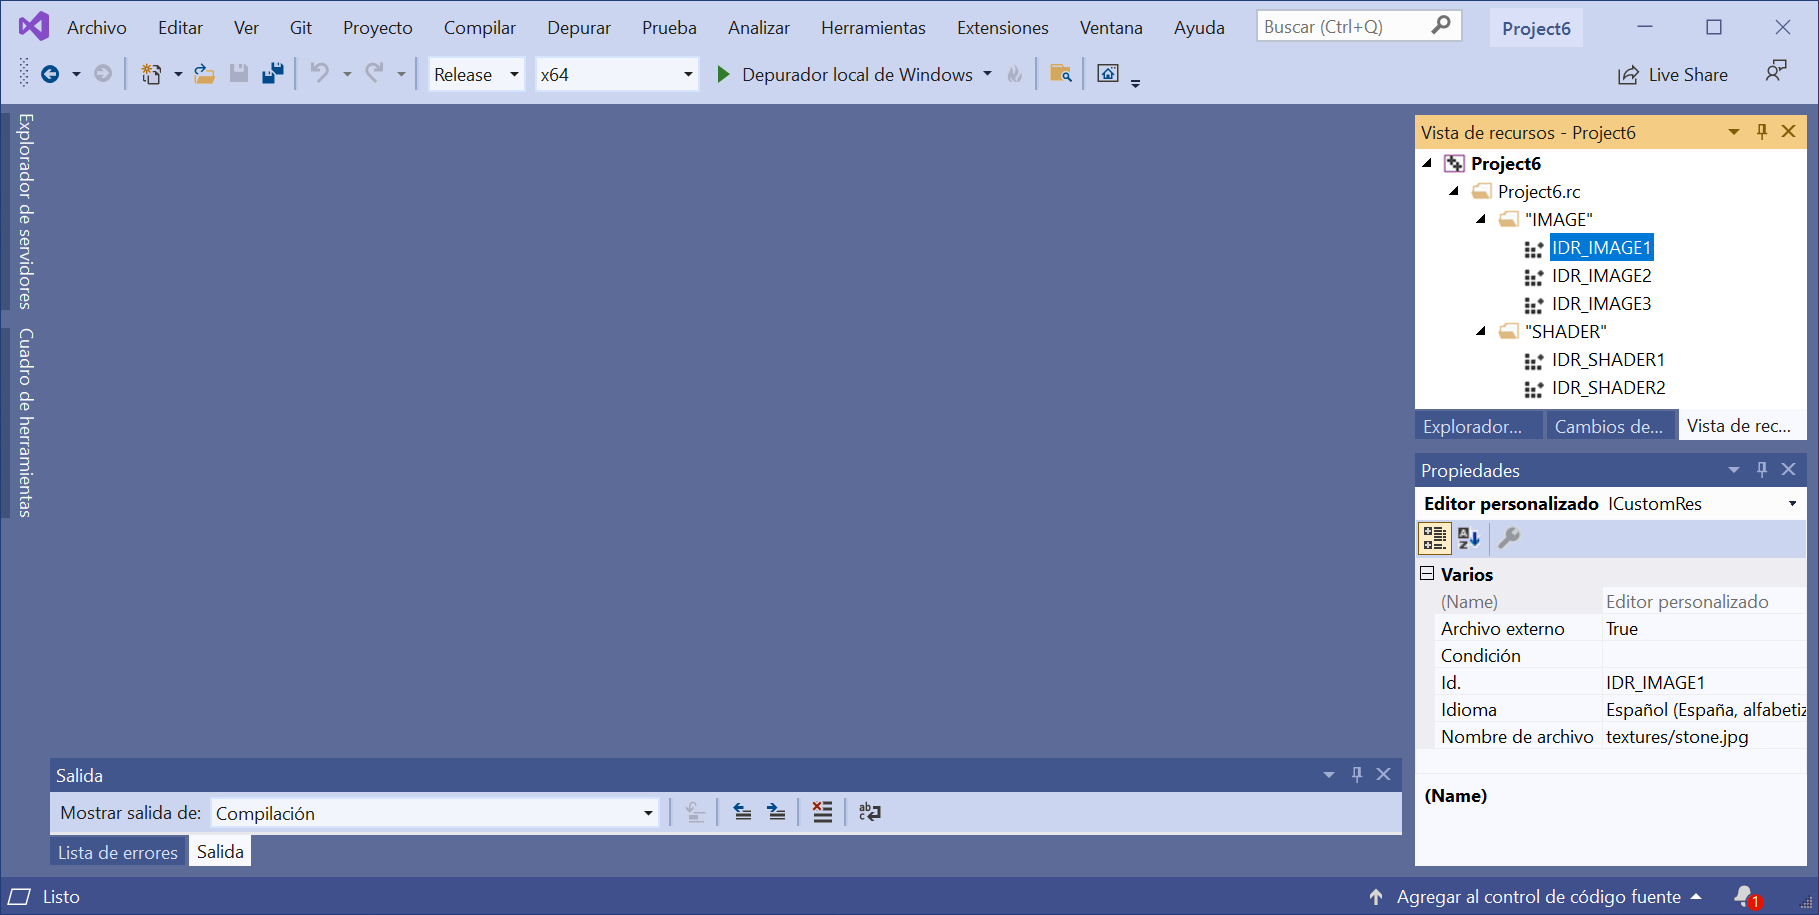Open the Compilar menu
The image size is (1819, 915).
pos(479,28)
